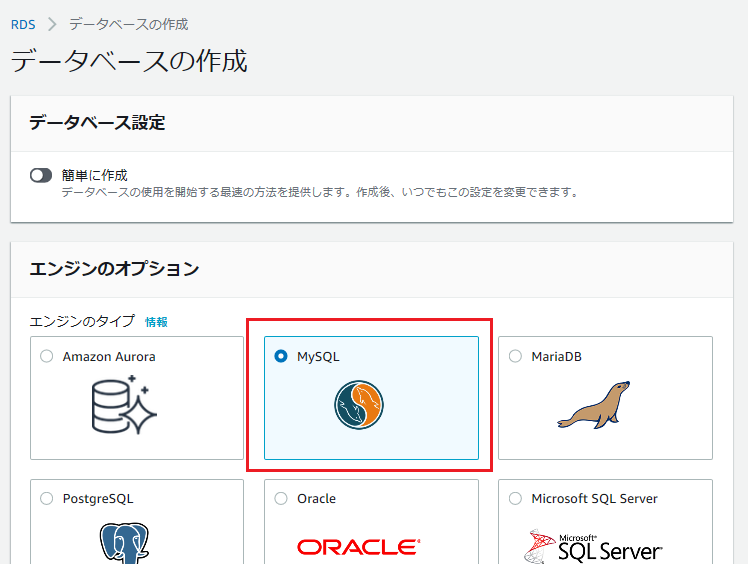Click the Oracle label text
The image size is (748, 564).
click(316, 499)
